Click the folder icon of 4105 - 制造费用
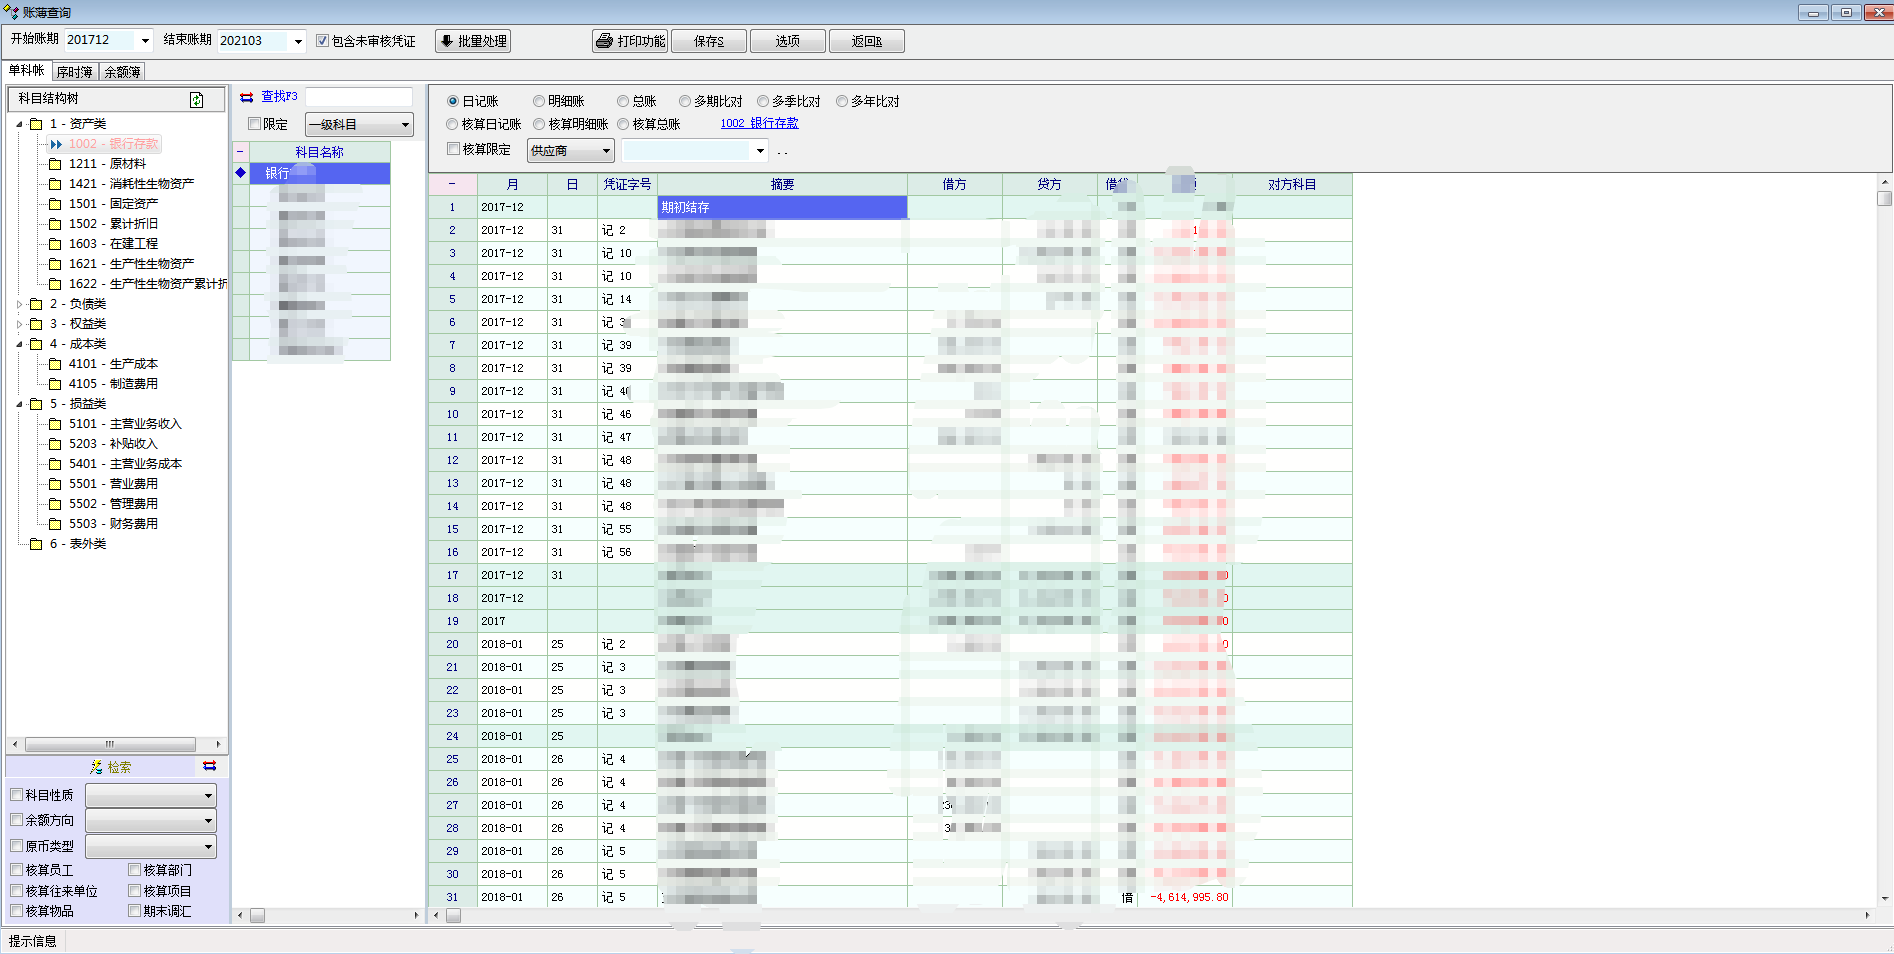 pos(56,384)
